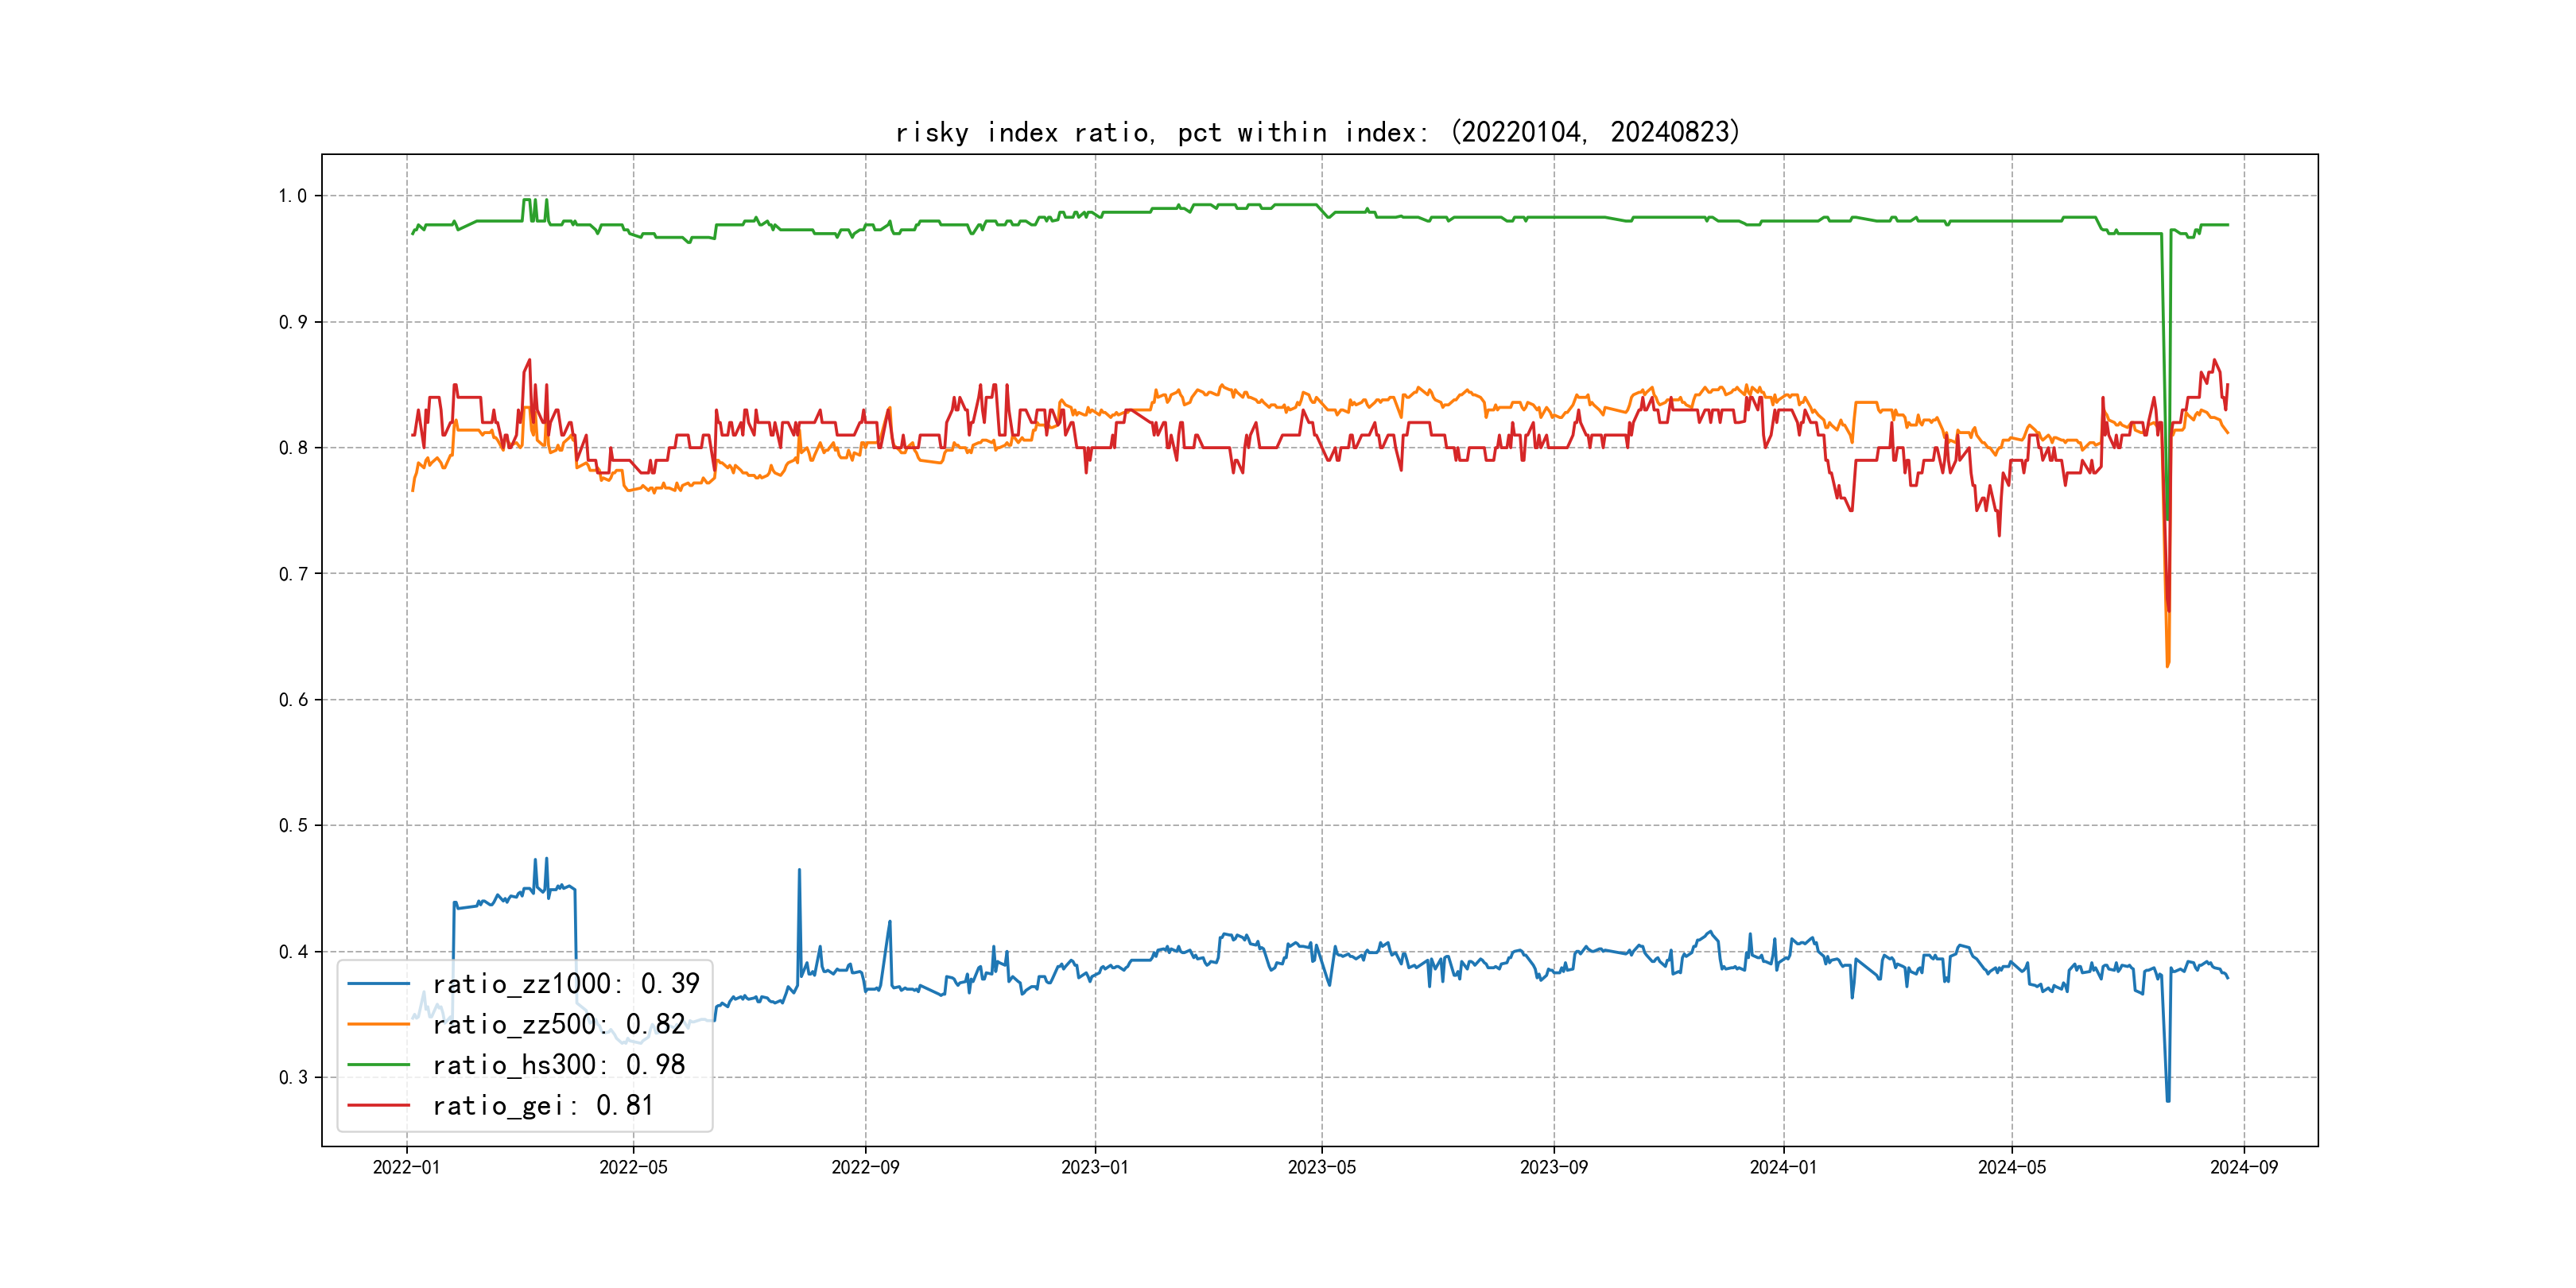The image size is (2576, 1288).
Task: Click the 0.7 y-axis tick label
Action: (292, 574)
